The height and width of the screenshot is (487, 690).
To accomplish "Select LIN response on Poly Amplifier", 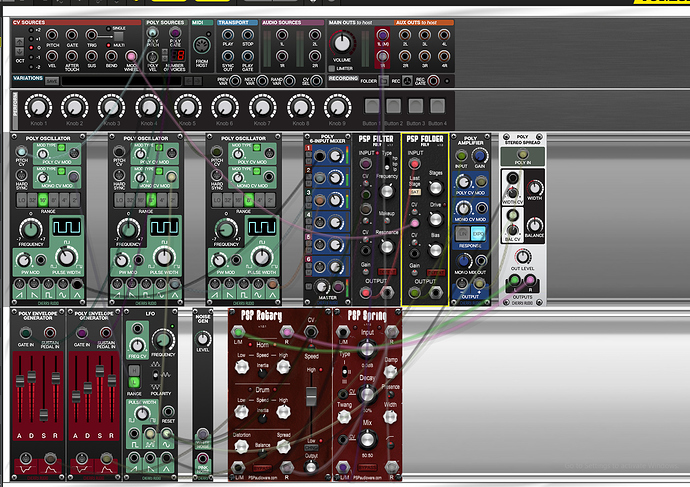I will (x=462, y=233).
